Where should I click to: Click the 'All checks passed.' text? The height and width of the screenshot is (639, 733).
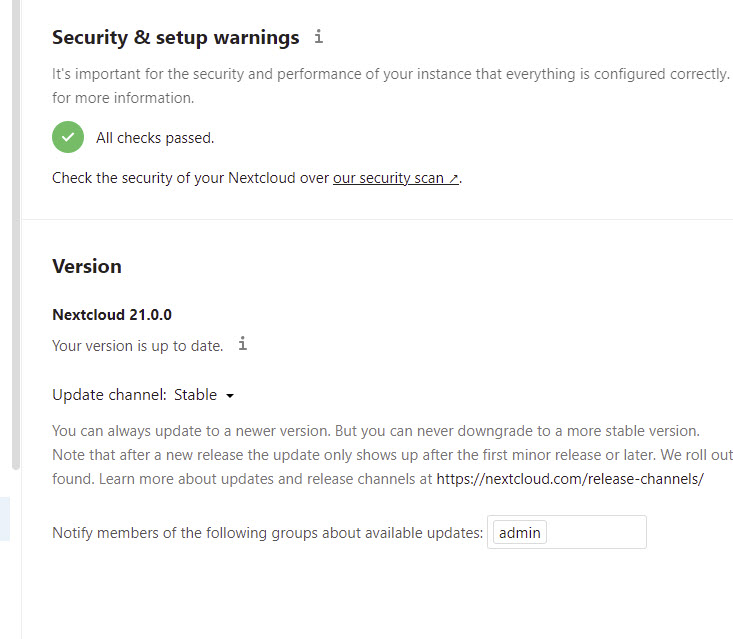click(155, 138)
